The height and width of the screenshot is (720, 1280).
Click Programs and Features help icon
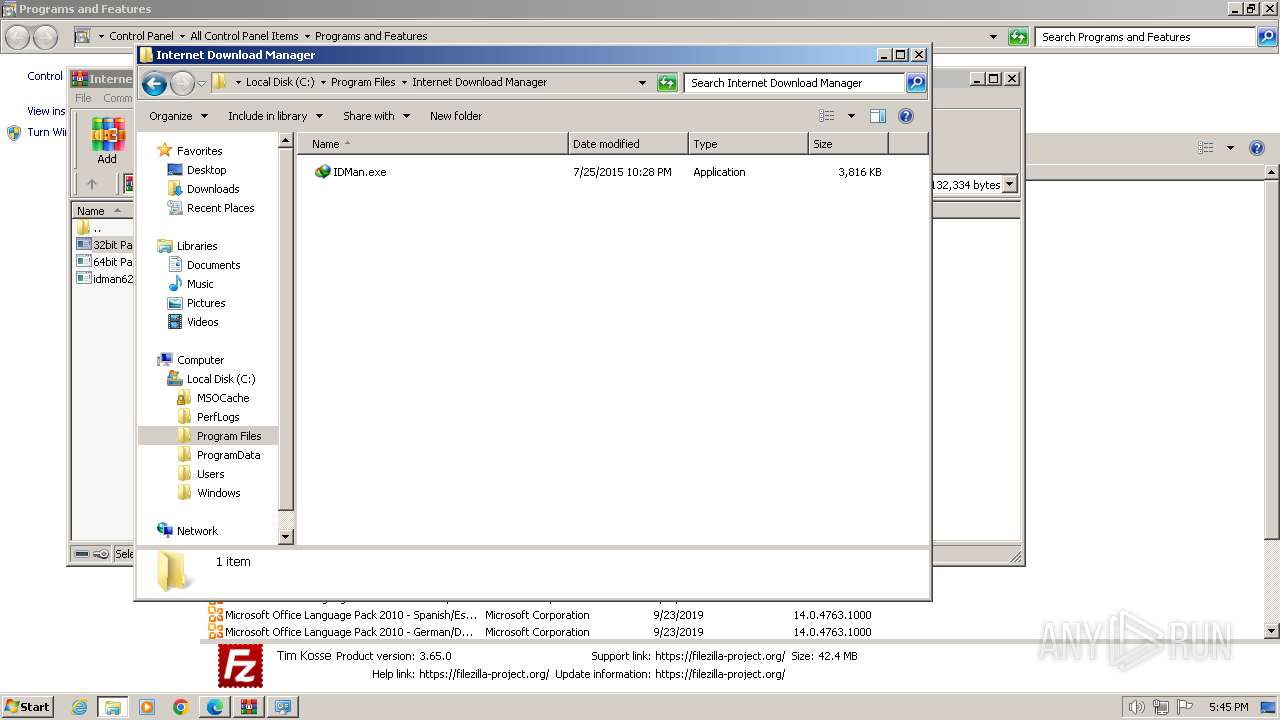(1257, 148)
